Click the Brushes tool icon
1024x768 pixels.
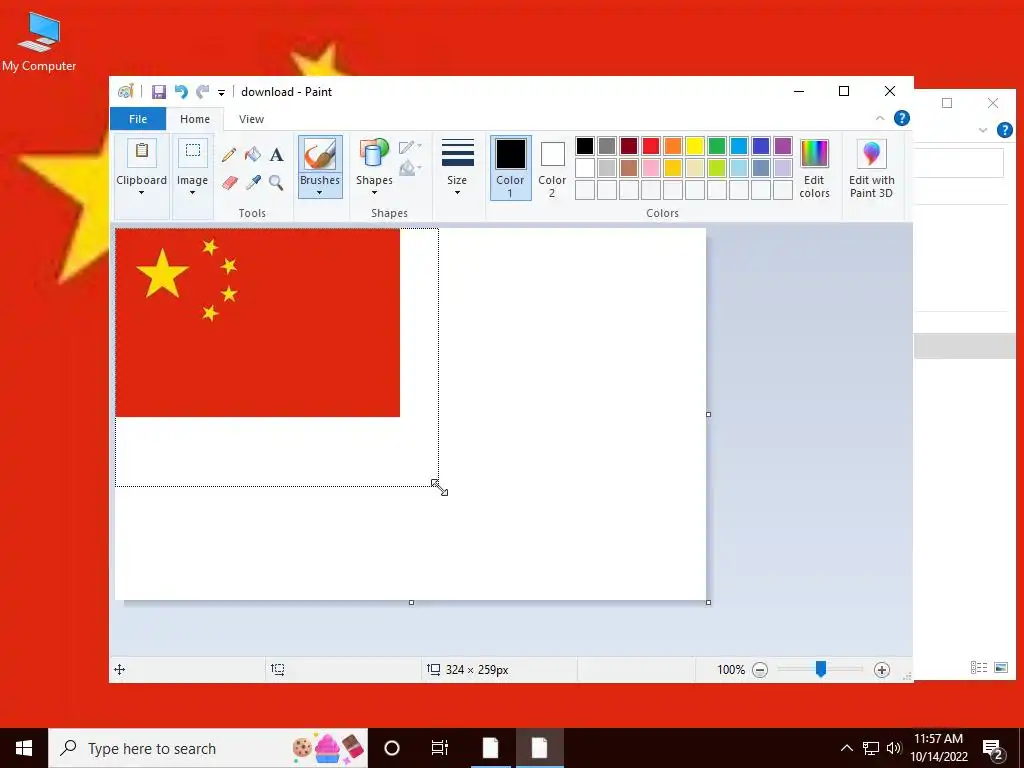[x=320, y=154]
